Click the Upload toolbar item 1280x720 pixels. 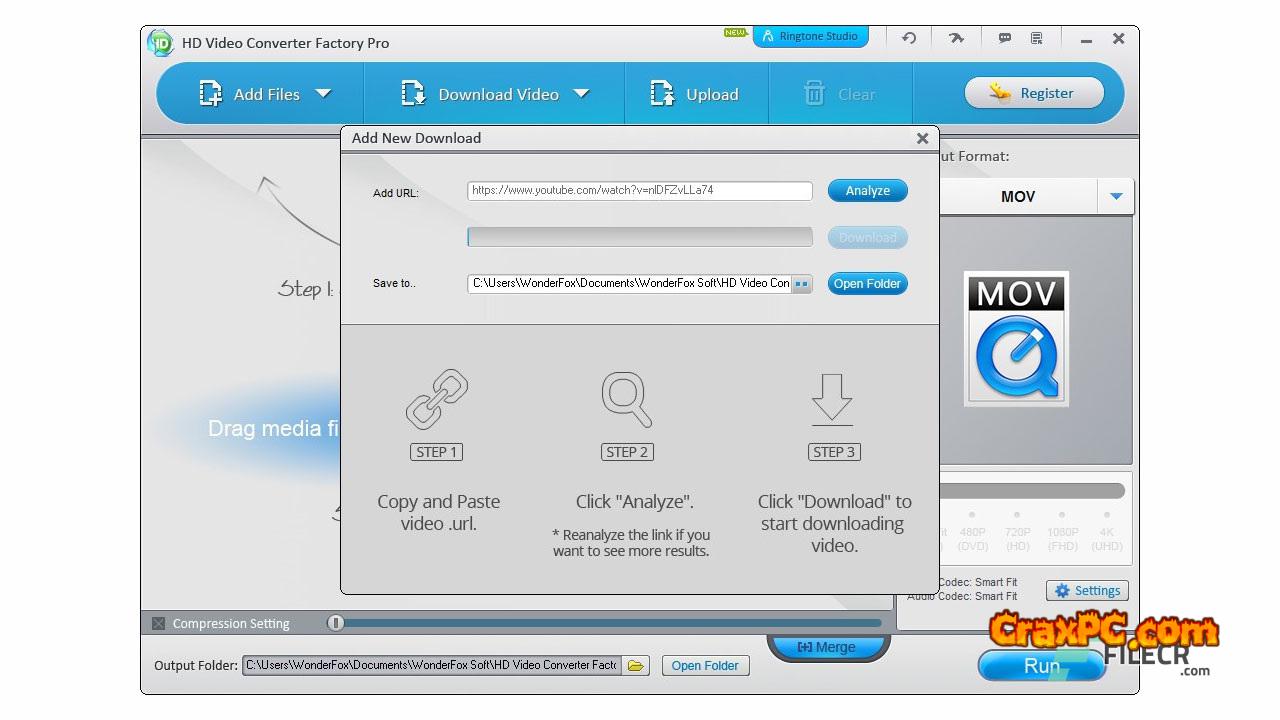point(696,94)
